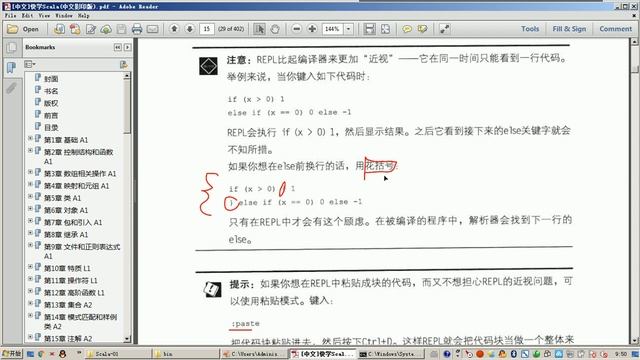Image resolution: width=640 pixels, height=360 pixels.
Task: Open the Comment pane
Action: [616, 29]
